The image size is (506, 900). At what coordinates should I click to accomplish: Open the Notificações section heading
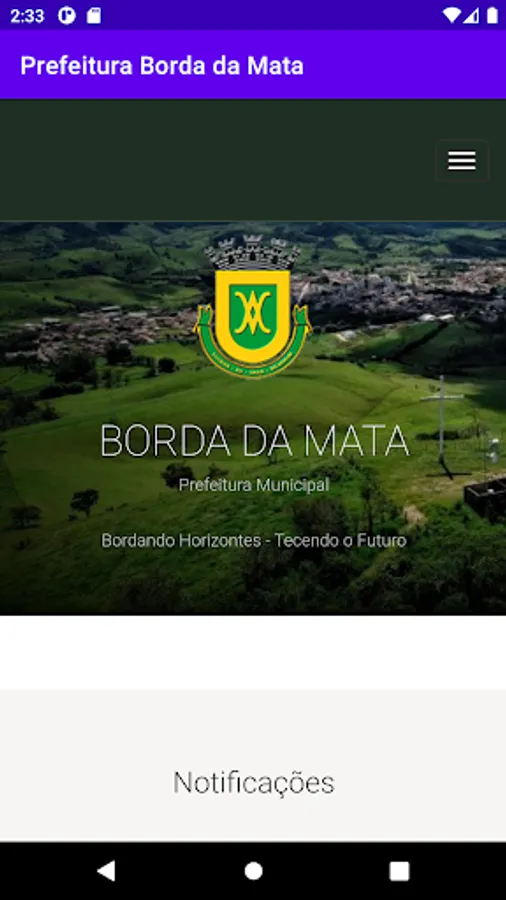(254, 782)
